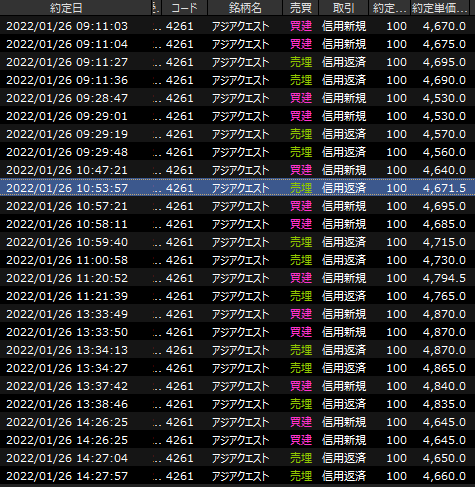Image resolution: width=475 pixels, height=487 pixels.
Task: Click the price 4,640.0
Action: coord(444,170)
